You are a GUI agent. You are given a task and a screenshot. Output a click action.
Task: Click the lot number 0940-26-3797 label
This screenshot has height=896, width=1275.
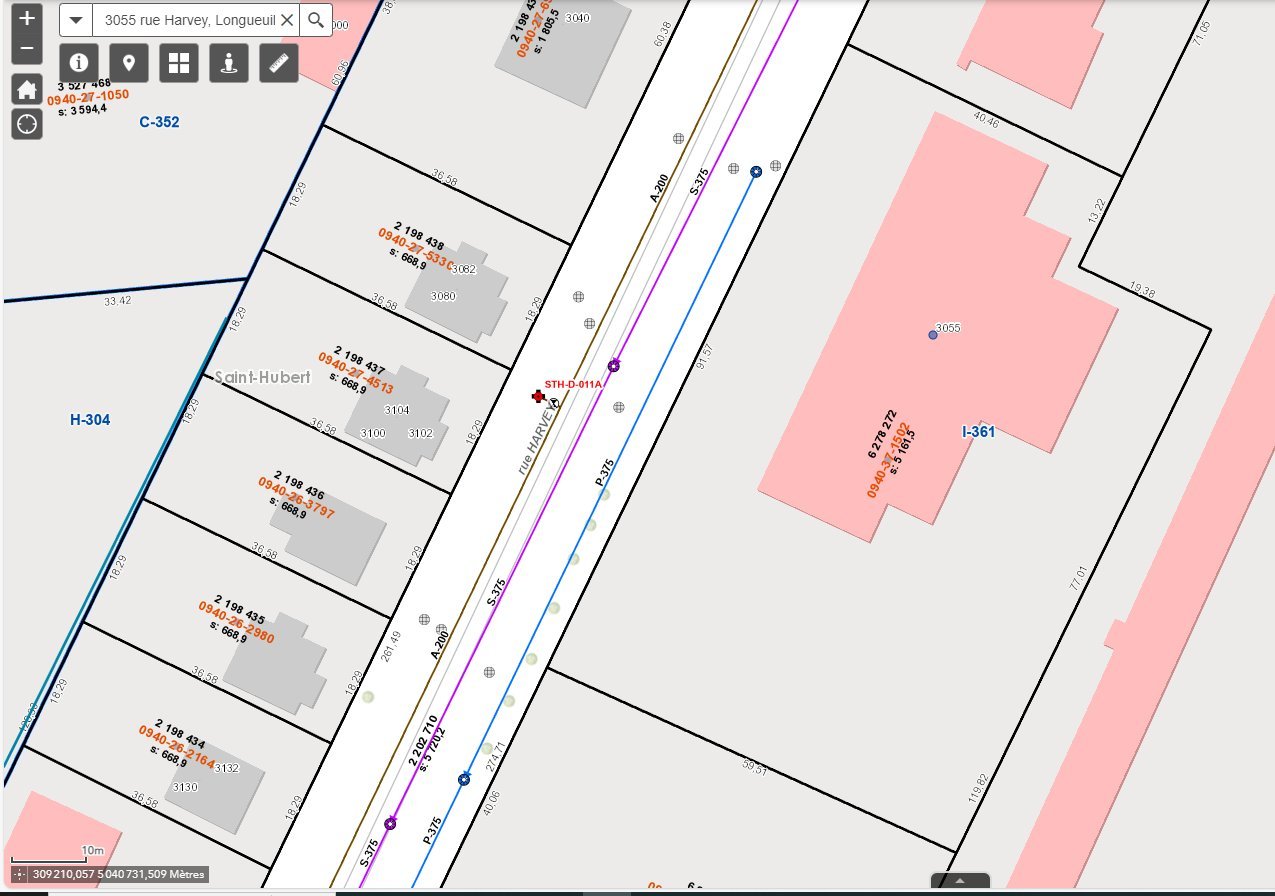[x=296, y=497]
